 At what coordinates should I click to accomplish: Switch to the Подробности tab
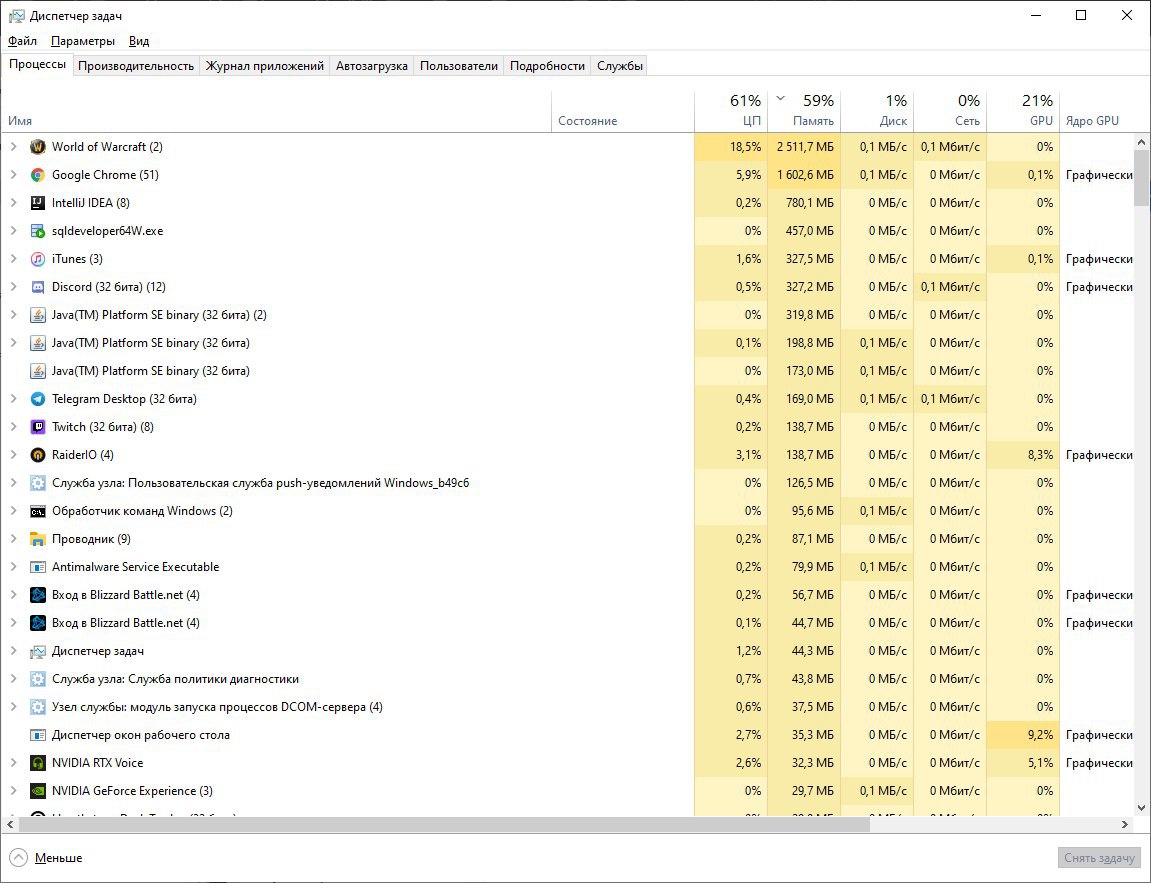coord(548,66)
